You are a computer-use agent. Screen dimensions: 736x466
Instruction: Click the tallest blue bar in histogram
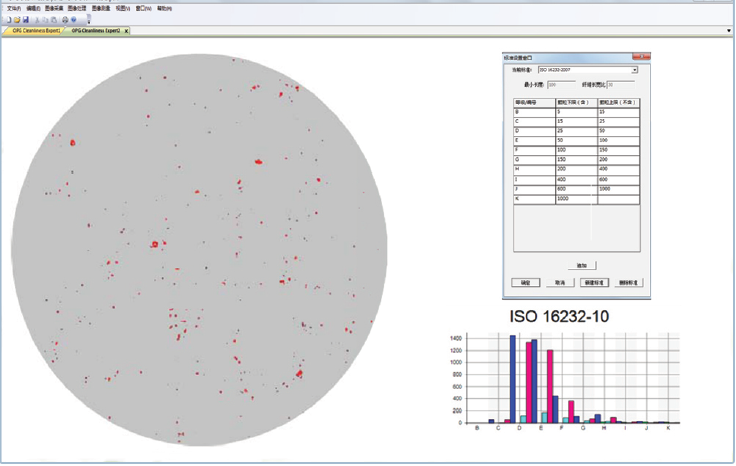(x=513, y=379)
